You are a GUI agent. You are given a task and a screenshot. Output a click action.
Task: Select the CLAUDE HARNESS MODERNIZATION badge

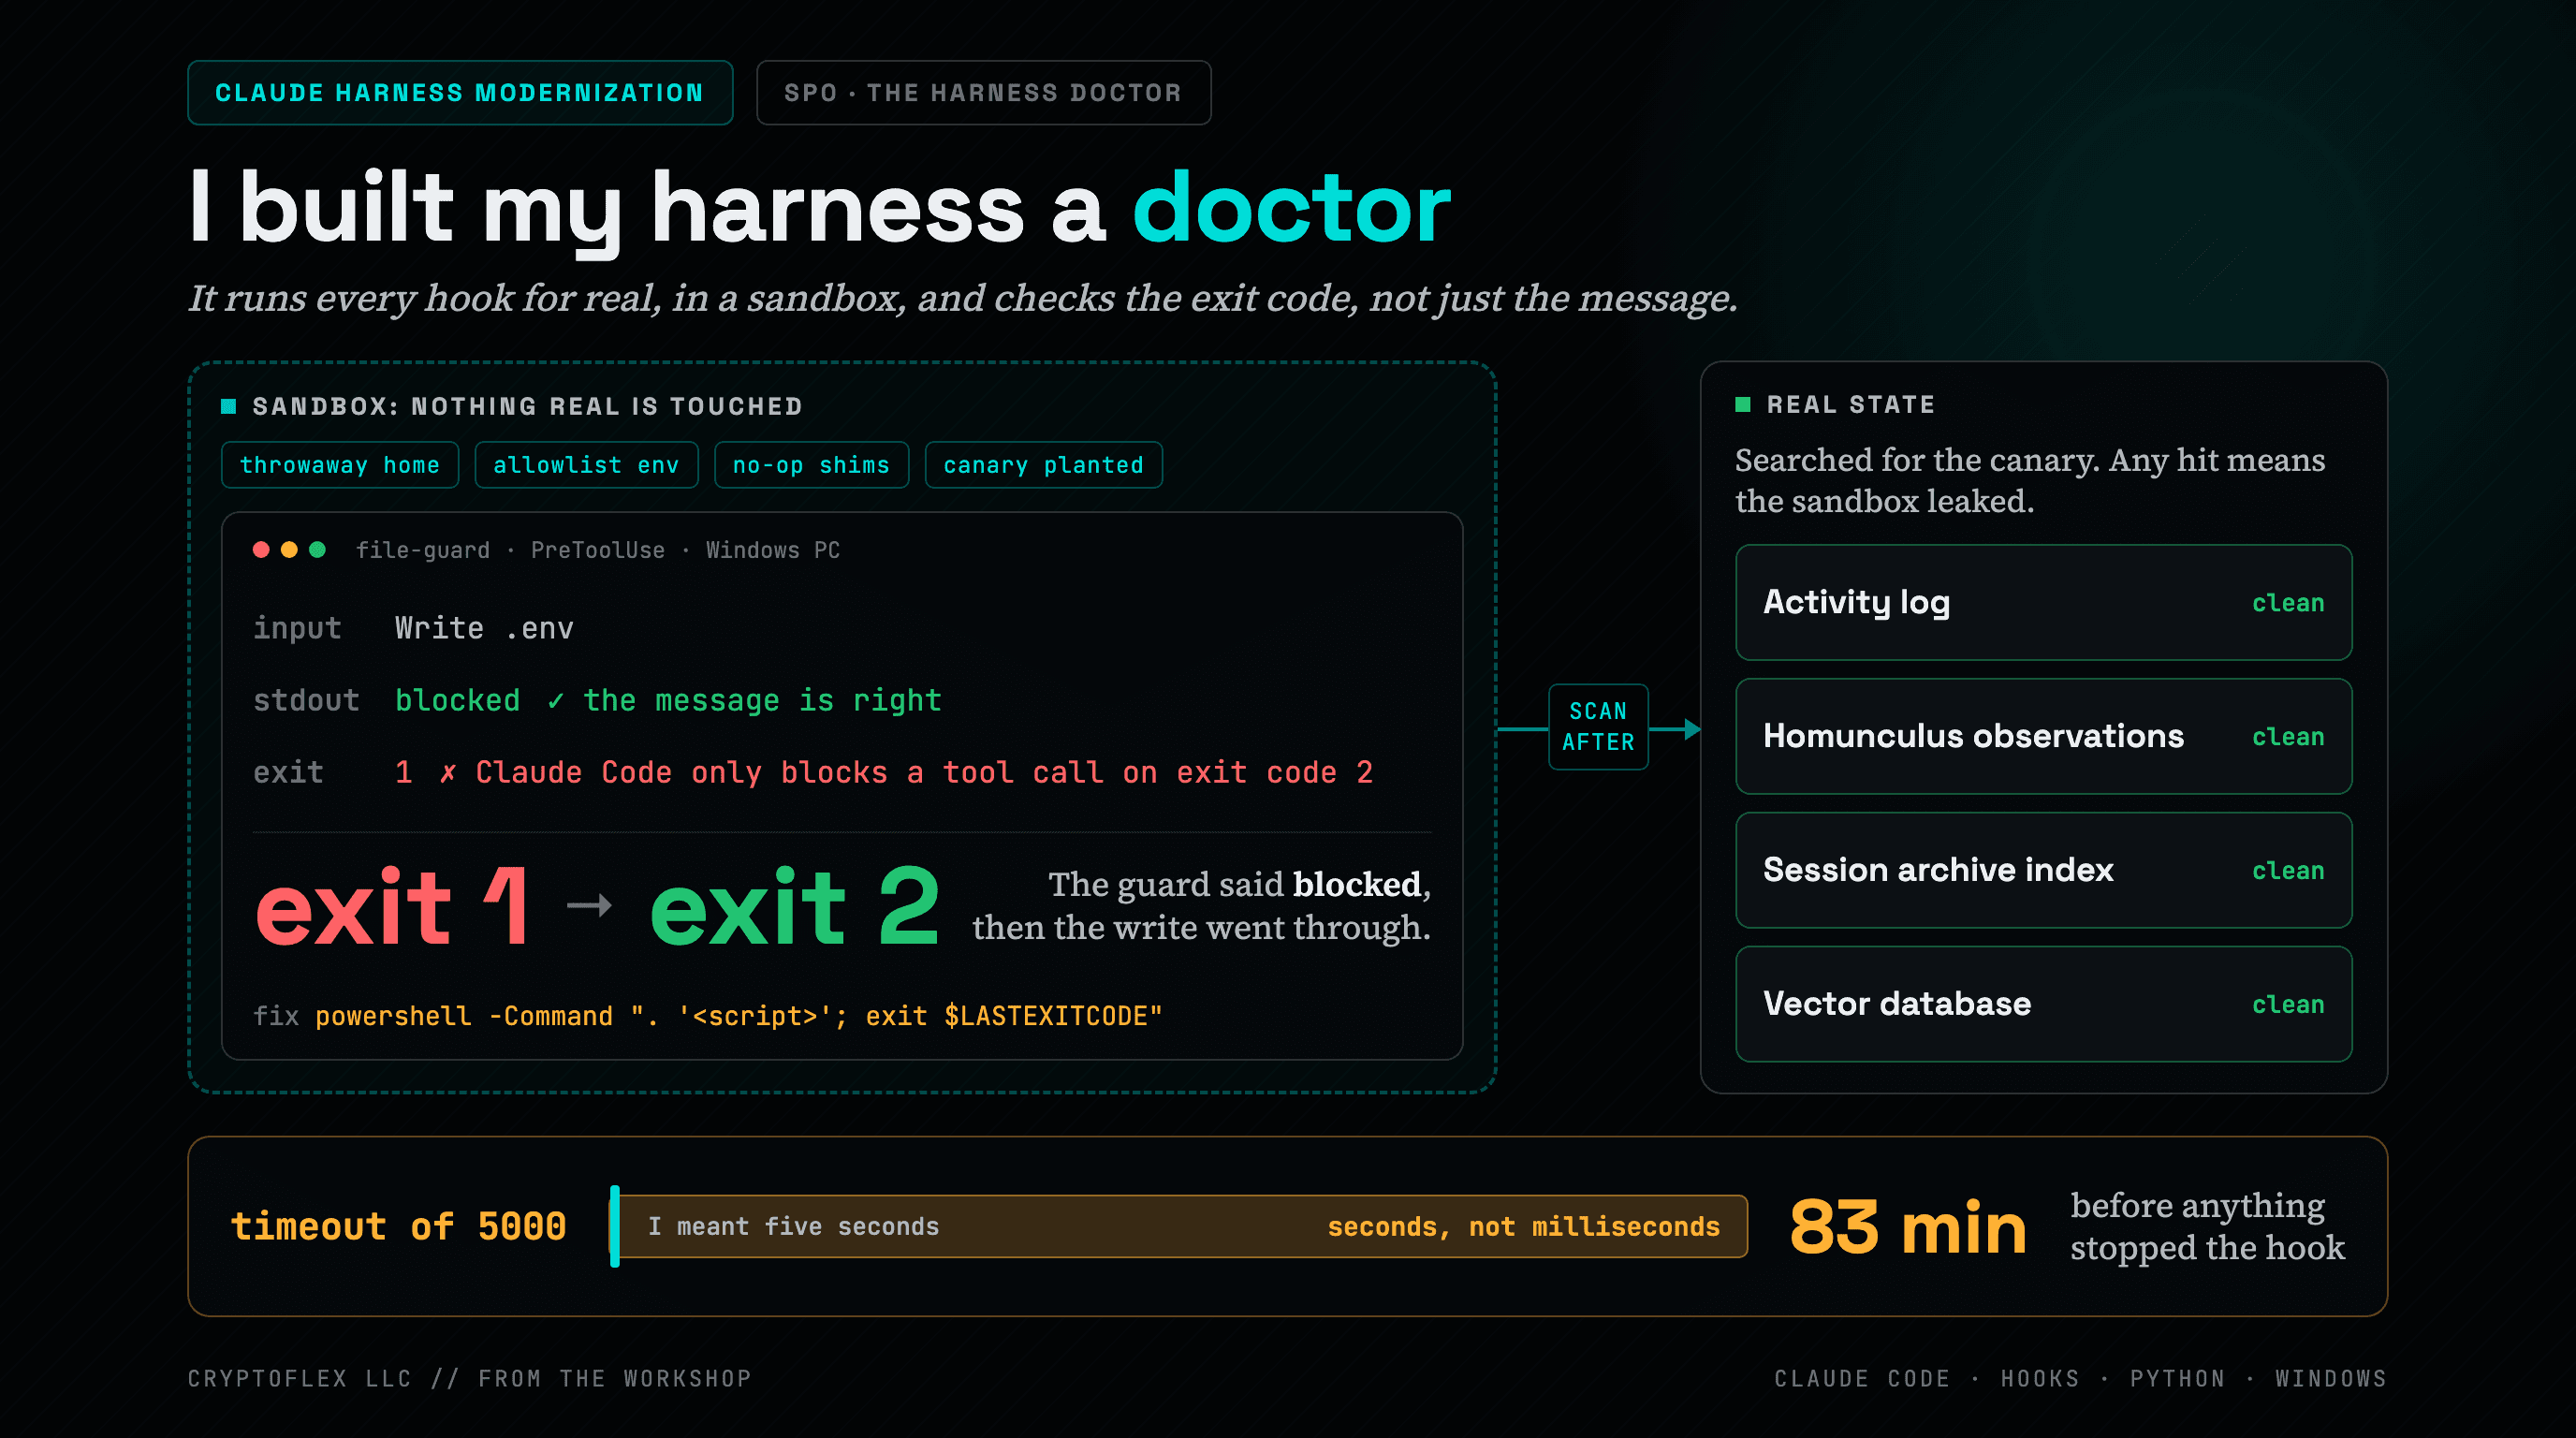pos(460,93)
